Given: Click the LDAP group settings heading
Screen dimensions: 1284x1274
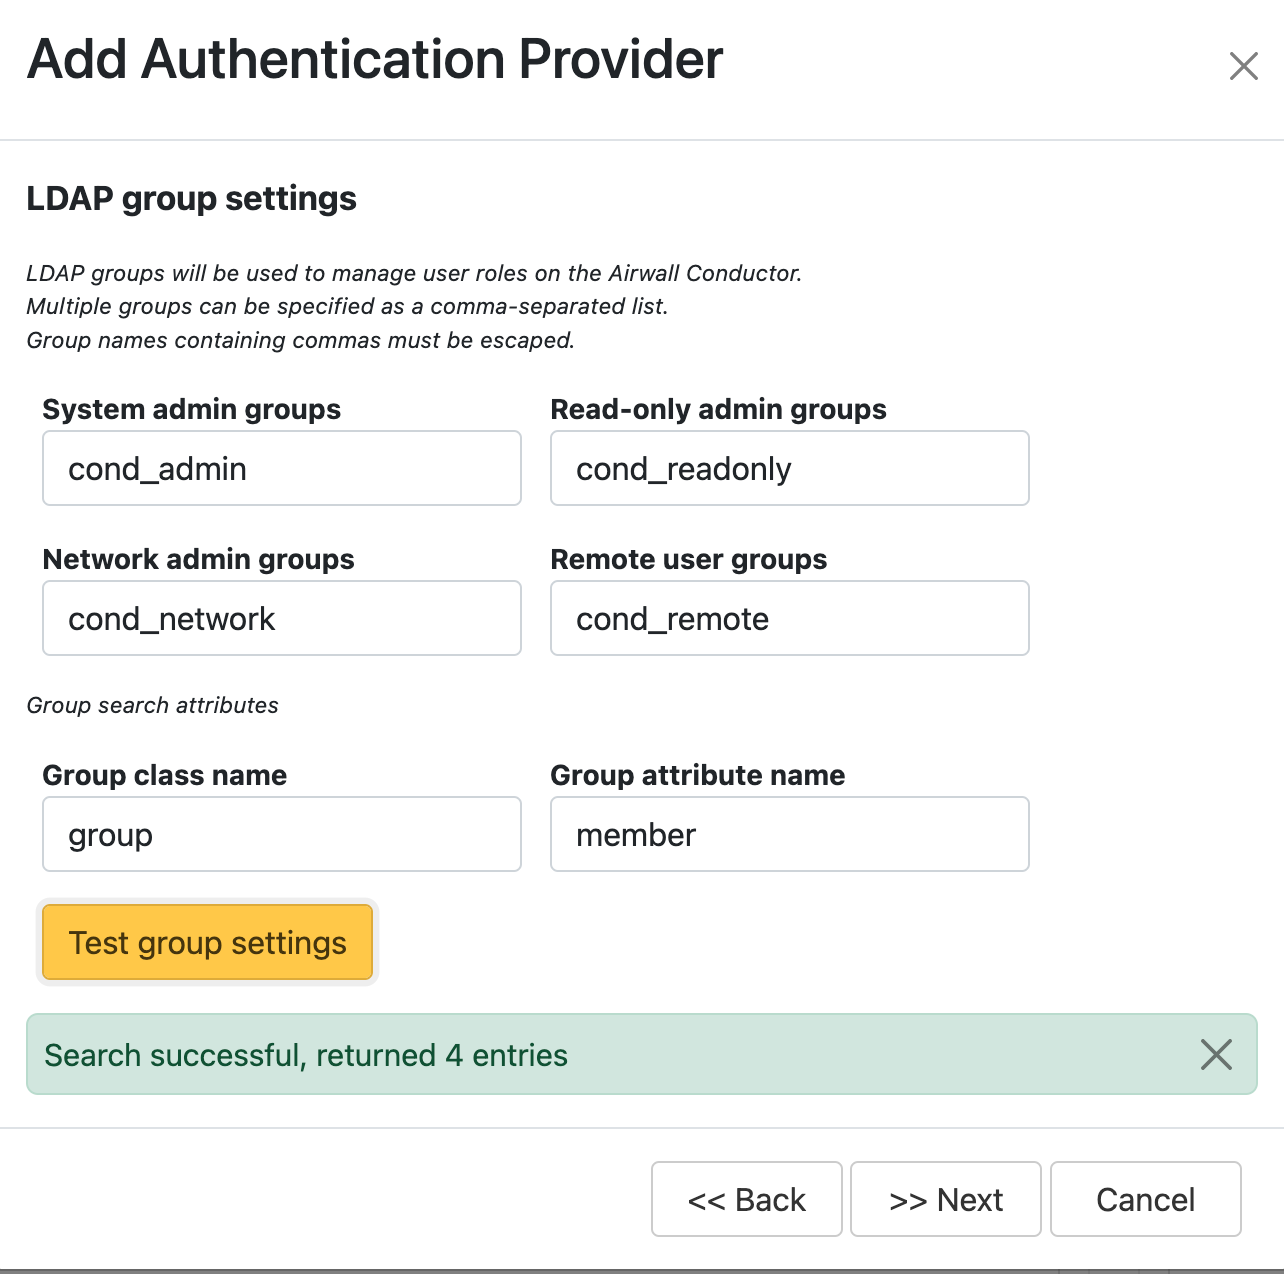Looking at the screenshot, I should (x=191, y=198).
